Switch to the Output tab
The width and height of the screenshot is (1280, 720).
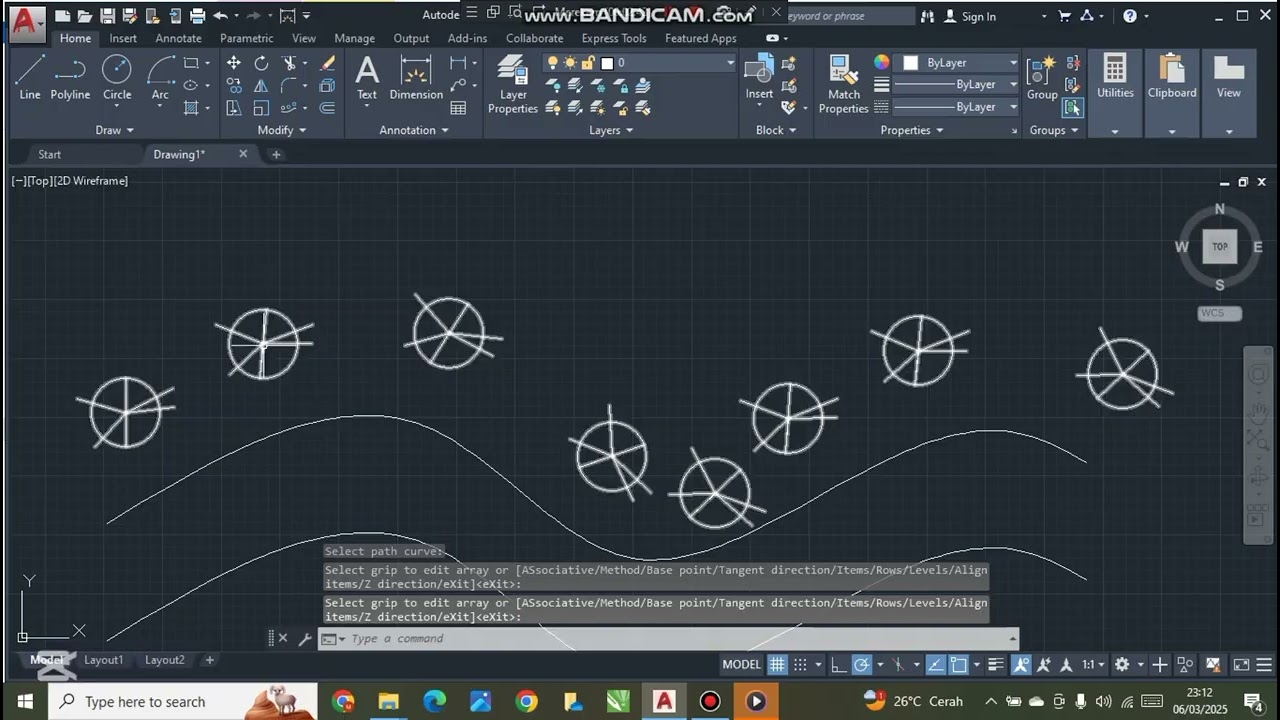[411, 38]
